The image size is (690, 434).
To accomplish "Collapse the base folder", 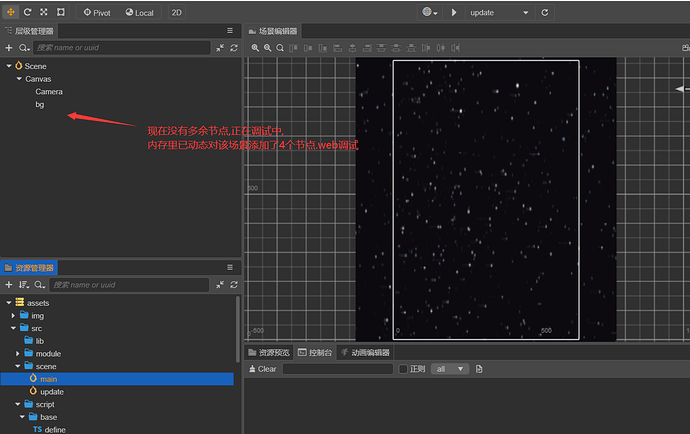I will tap(22, 417).
